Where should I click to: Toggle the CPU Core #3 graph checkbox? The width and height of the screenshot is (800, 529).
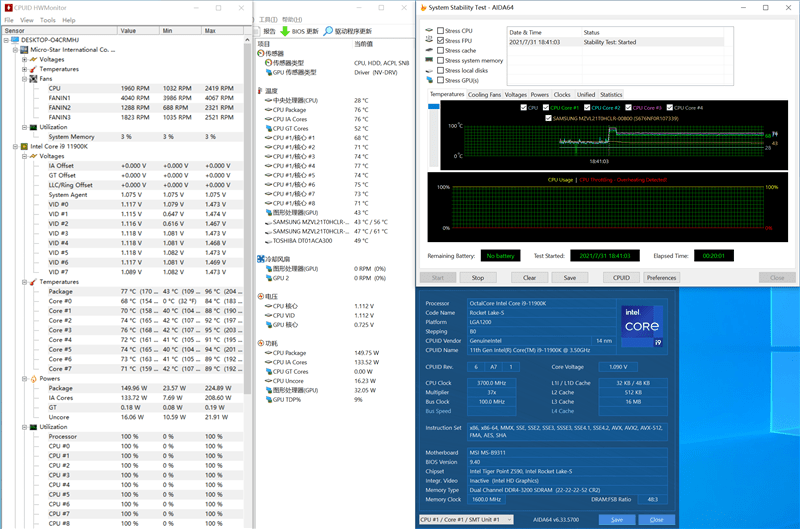629,108
